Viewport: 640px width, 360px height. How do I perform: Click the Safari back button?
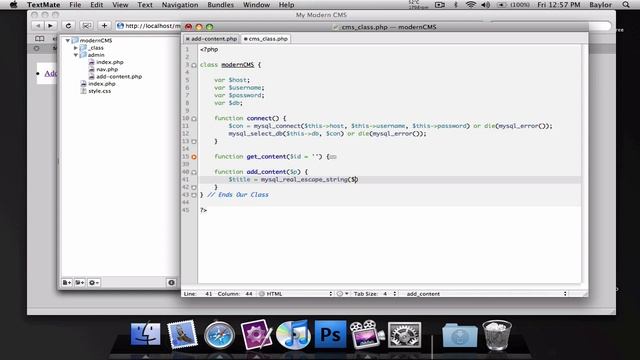(38, 26)
